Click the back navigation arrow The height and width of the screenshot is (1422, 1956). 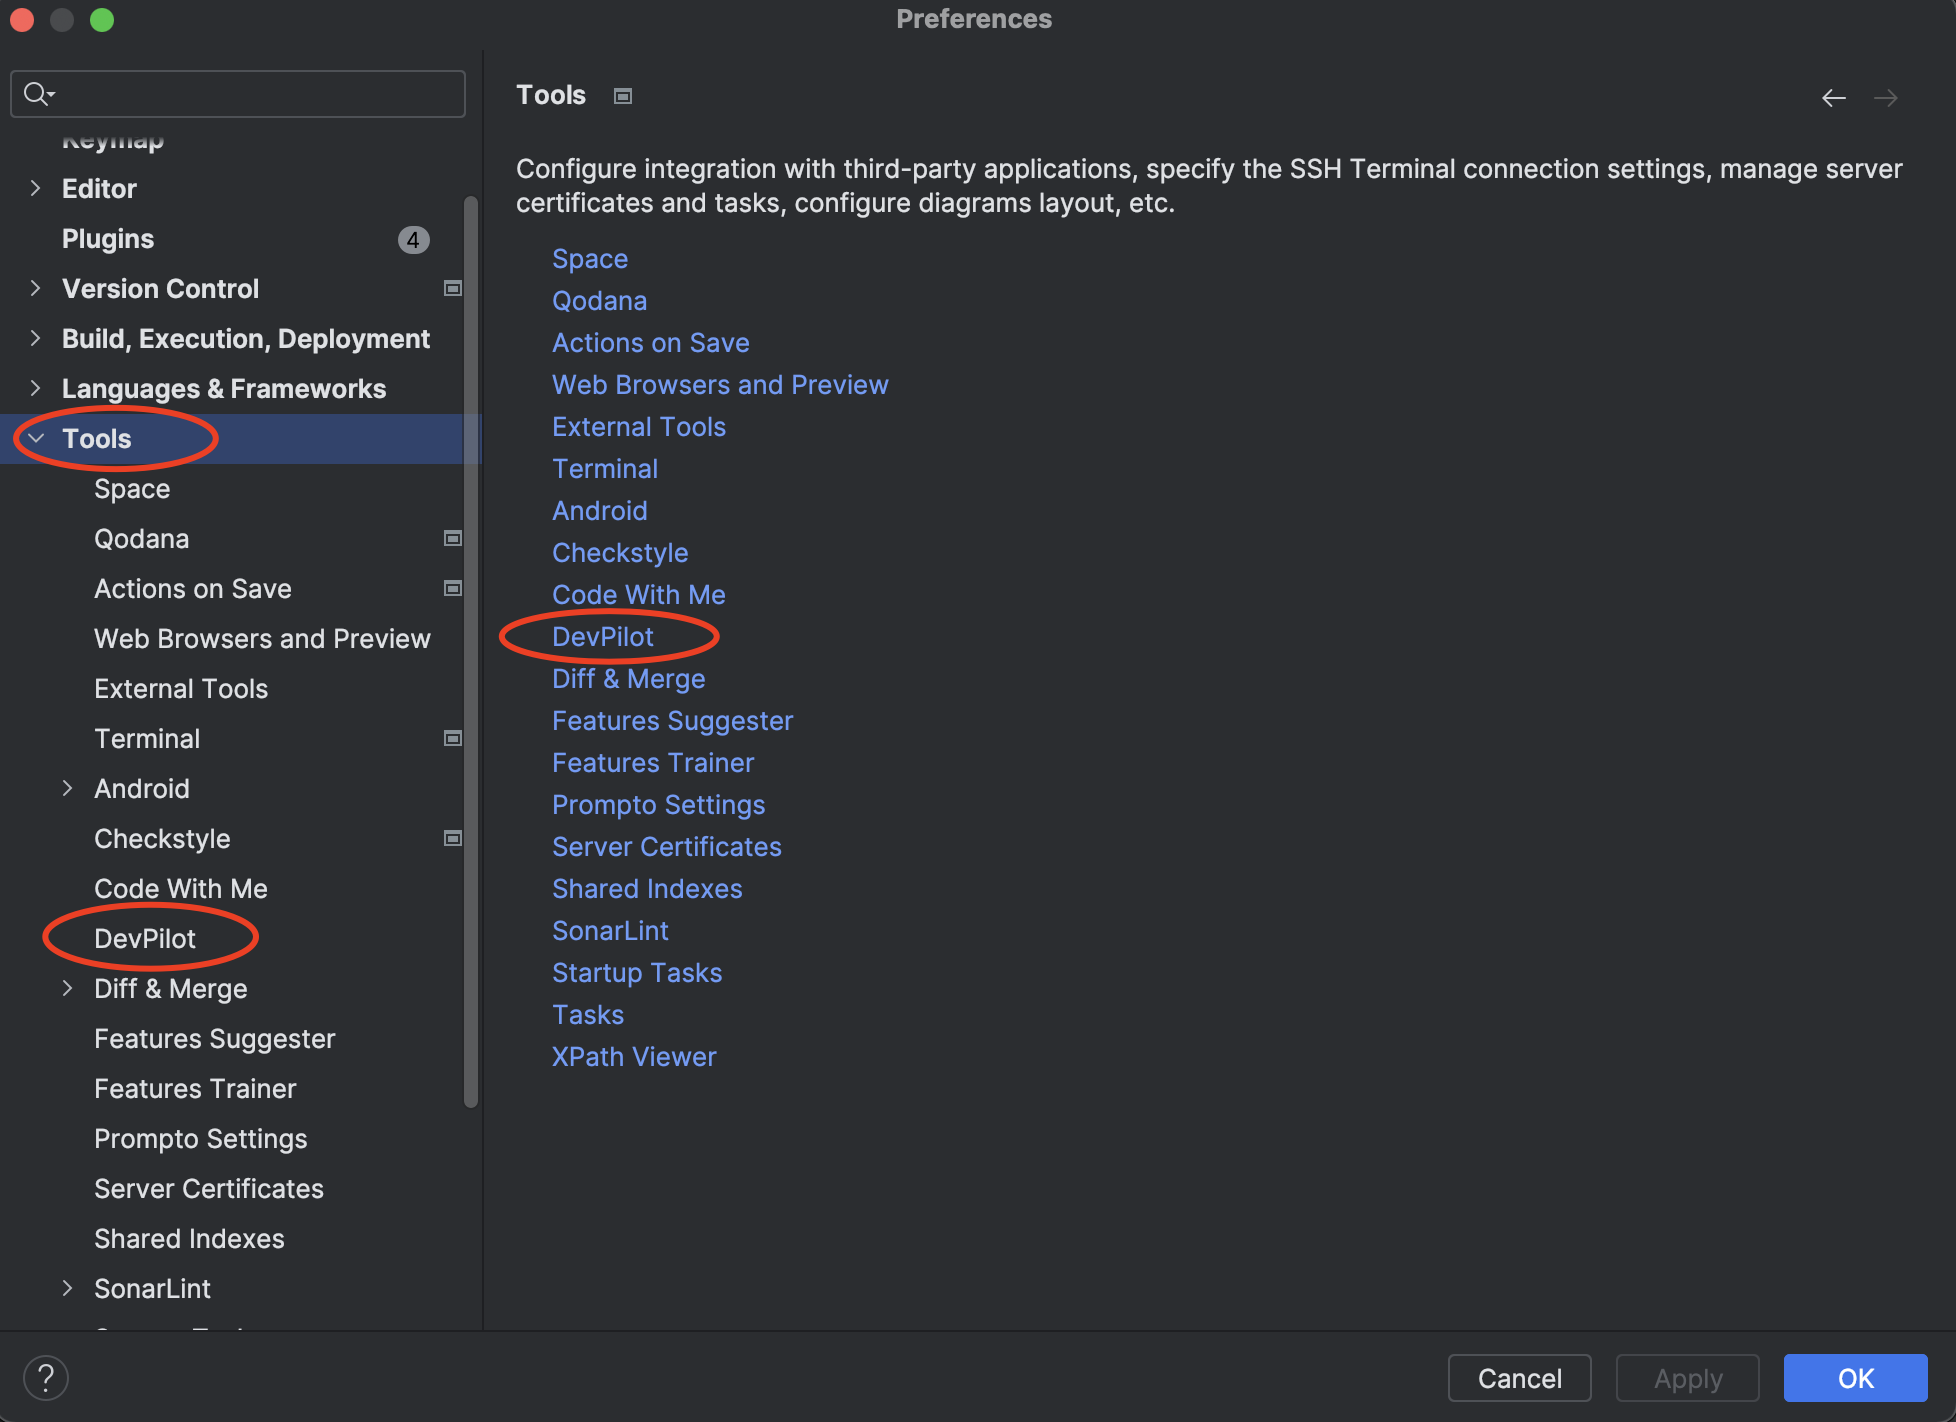click(x=1833, y=97)
